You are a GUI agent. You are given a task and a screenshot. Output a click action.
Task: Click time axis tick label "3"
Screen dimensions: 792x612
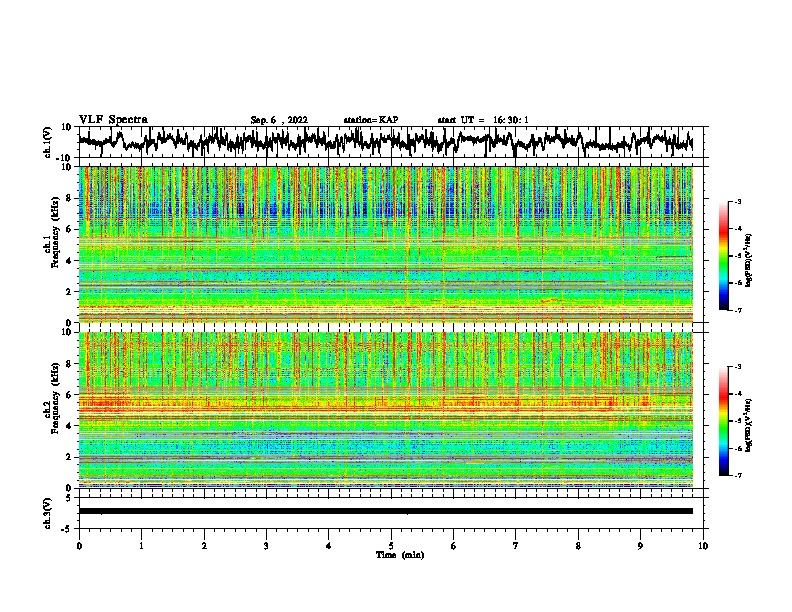point(266,546)
